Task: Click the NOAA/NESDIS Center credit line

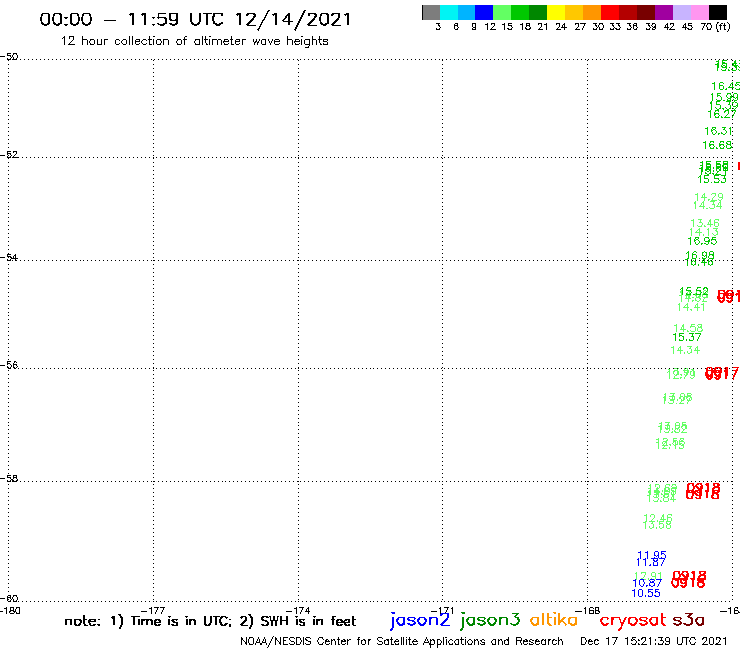Action: [x=402, y=641]
